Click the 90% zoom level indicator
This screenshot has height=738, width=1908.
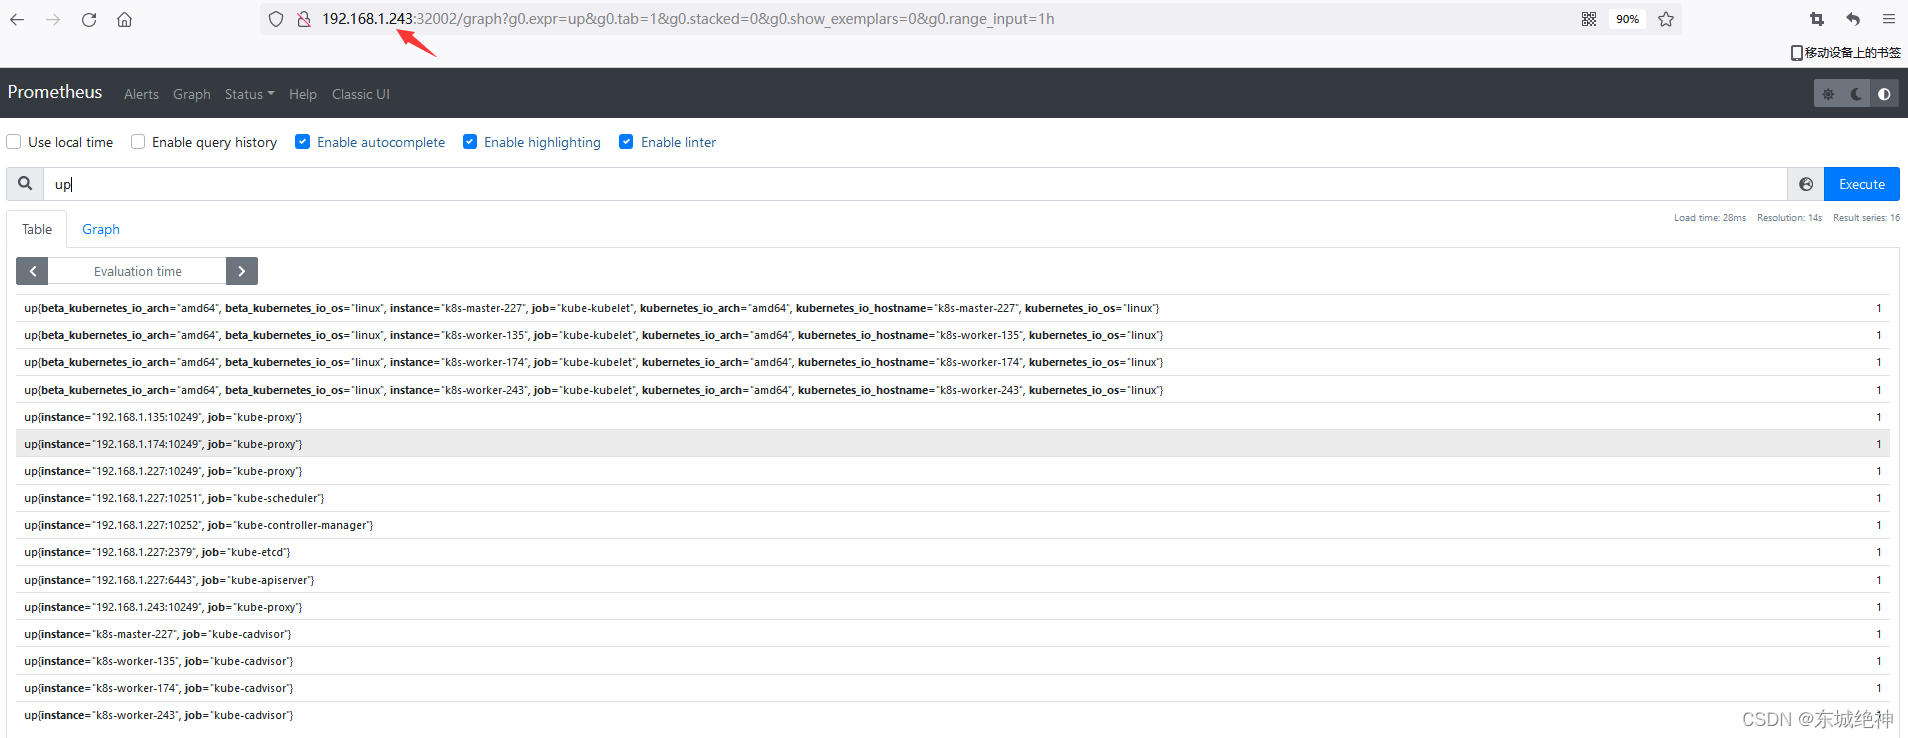[x=1628, y=19]
